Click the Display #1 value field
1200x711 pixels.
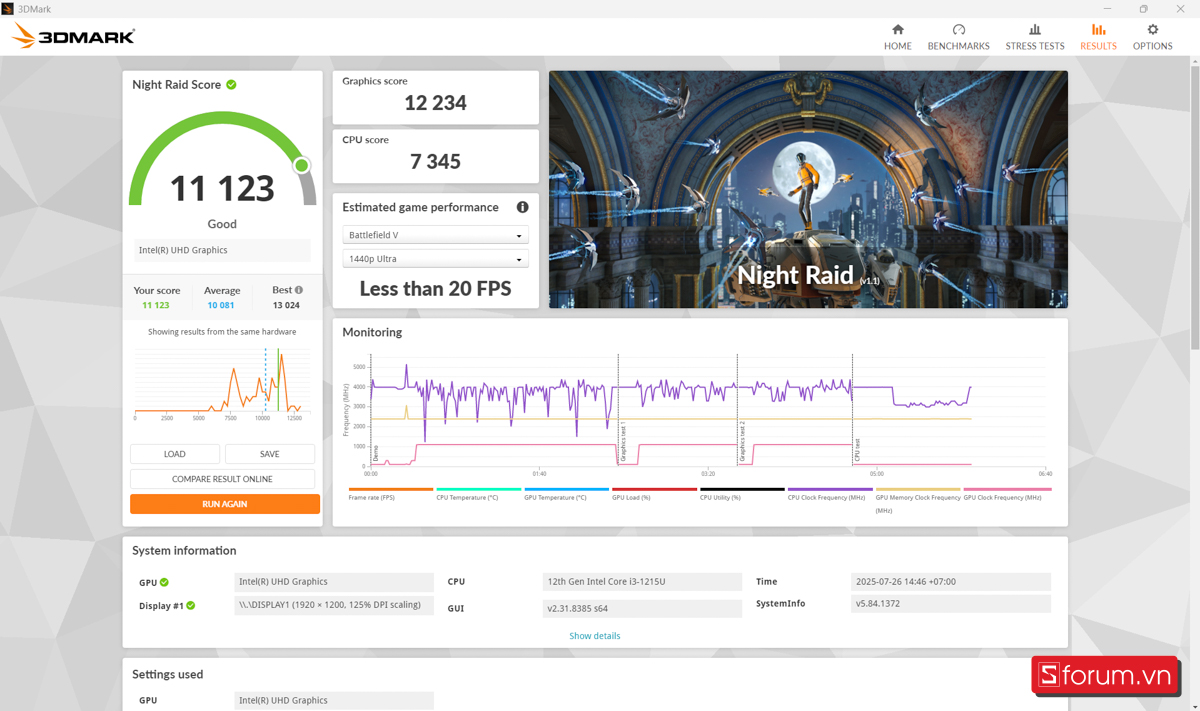point(334,605)
